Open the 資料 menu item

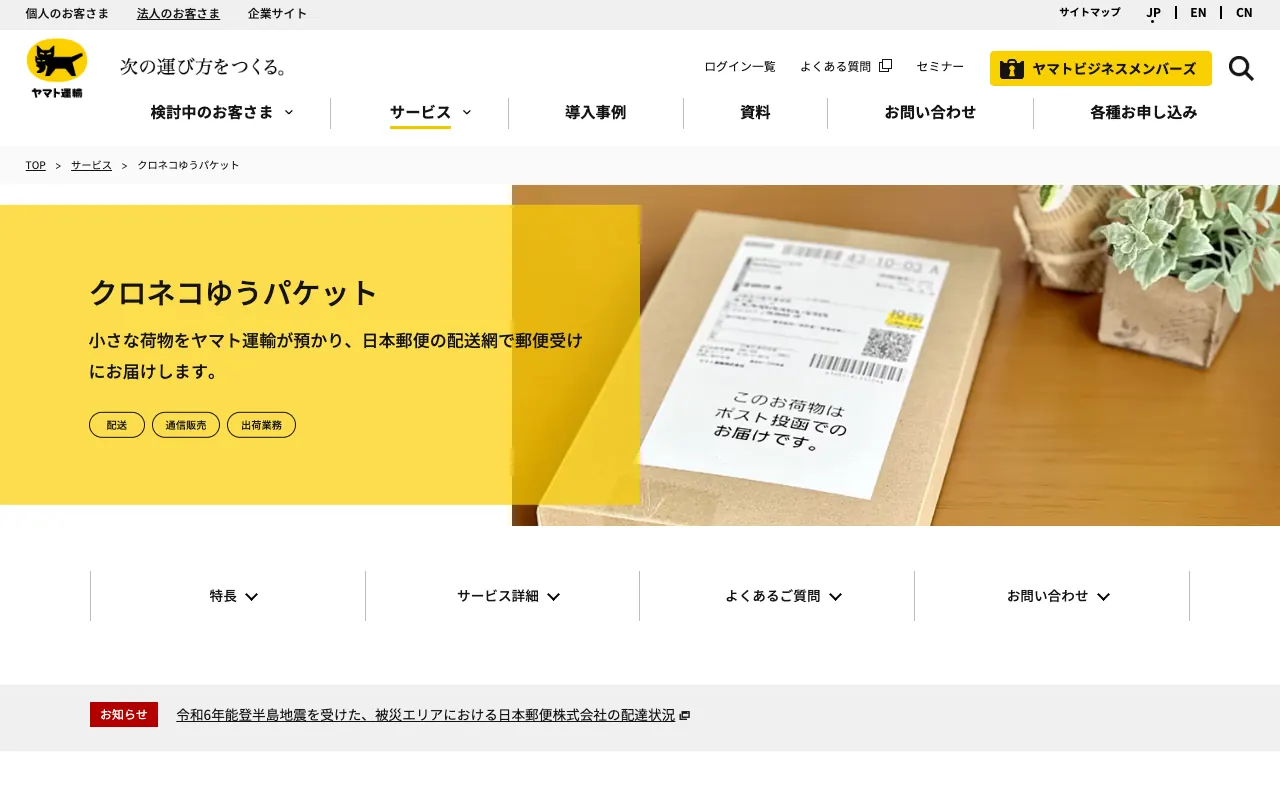[x=755, y=113]
